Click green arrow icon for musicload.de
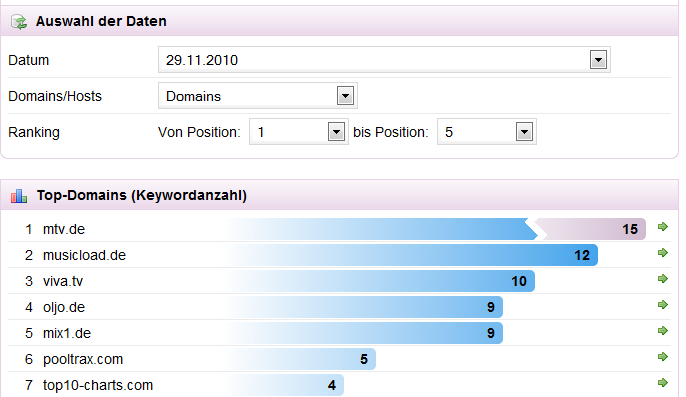Screen dimensions: 686x397 pyautogui.click(x=663, y=253)
